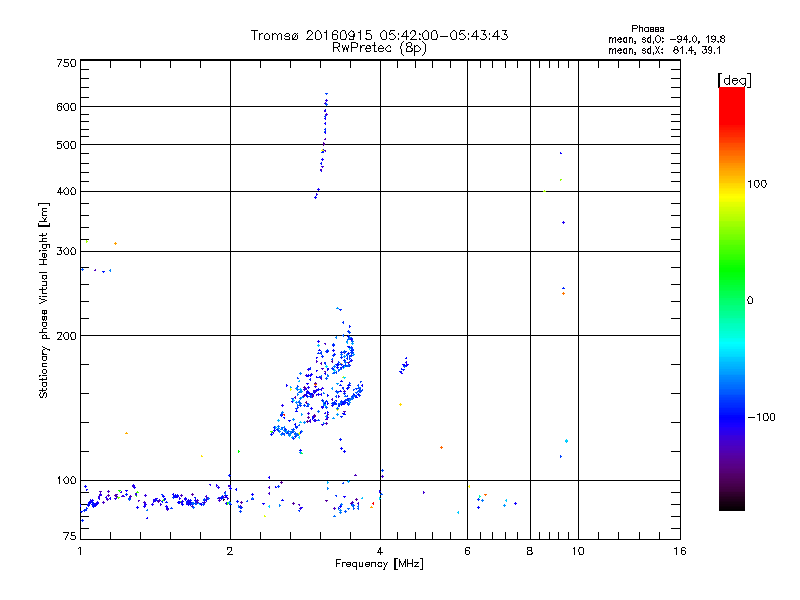
Task: Click x-axis tick label '6'
Action: (467, 551)
